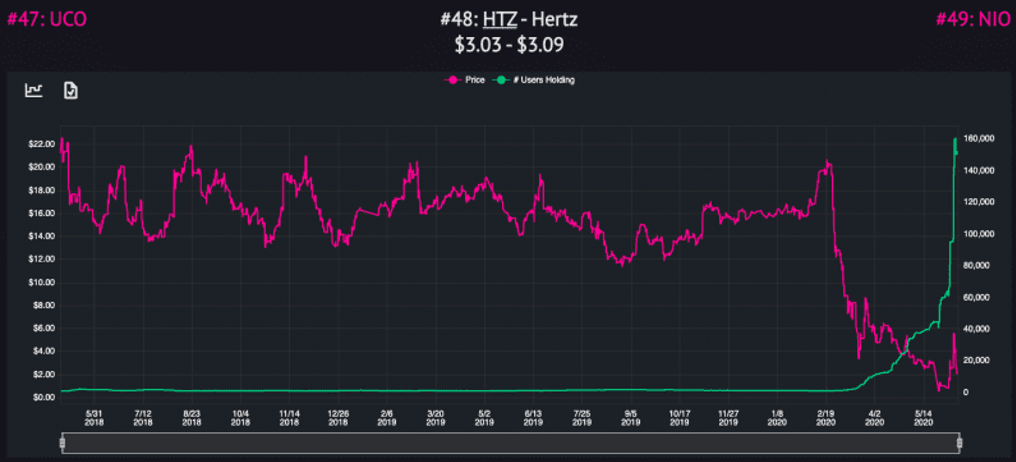1016x462 pixels.
Task: Click the 5/31 2018 date axis label
Action: [95, 417]
